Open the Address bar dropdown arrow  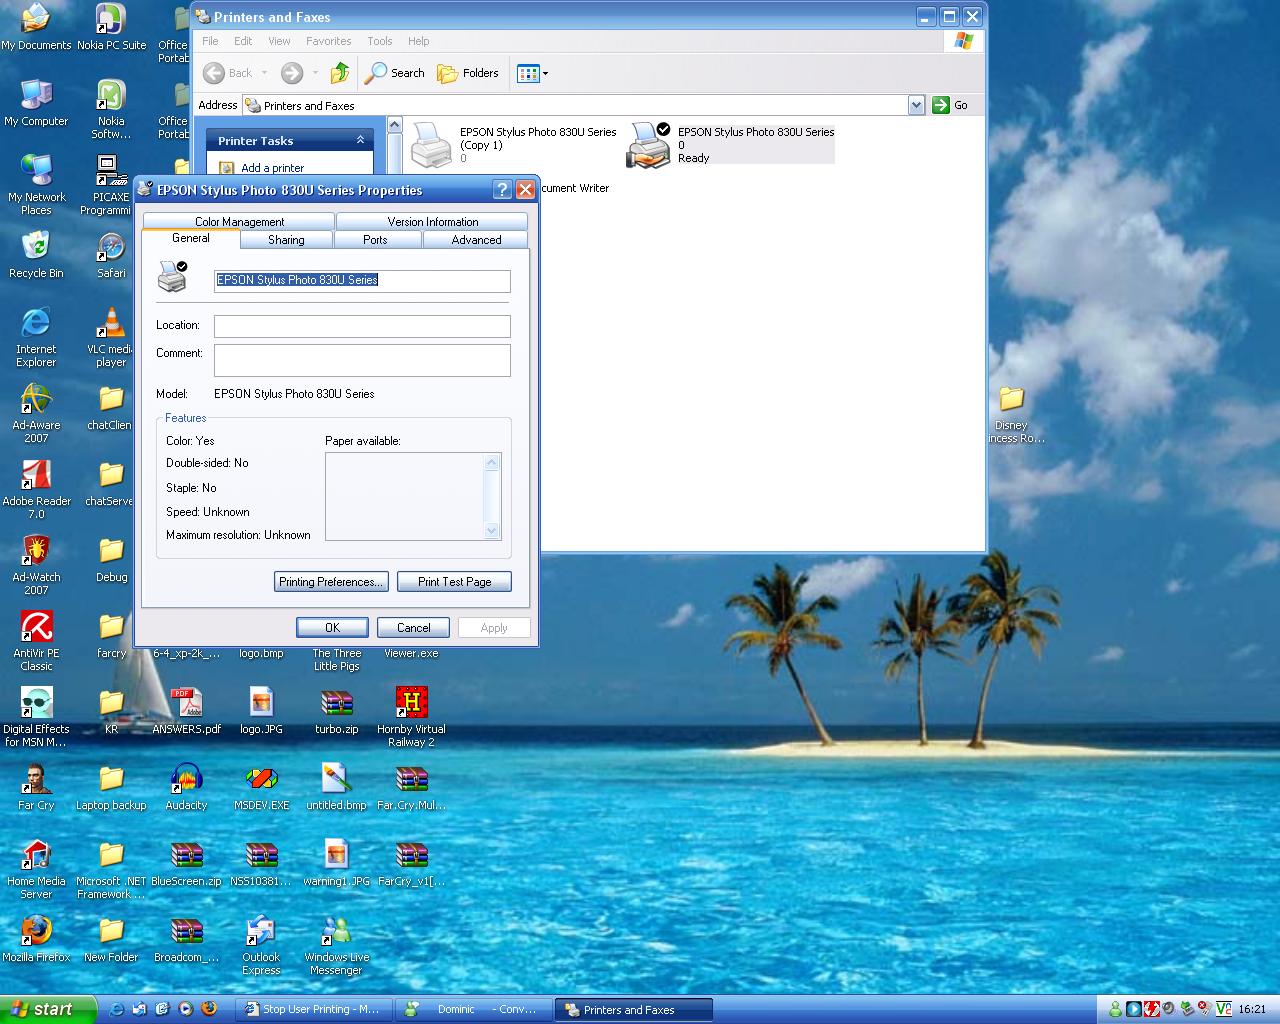coord(916,105)
